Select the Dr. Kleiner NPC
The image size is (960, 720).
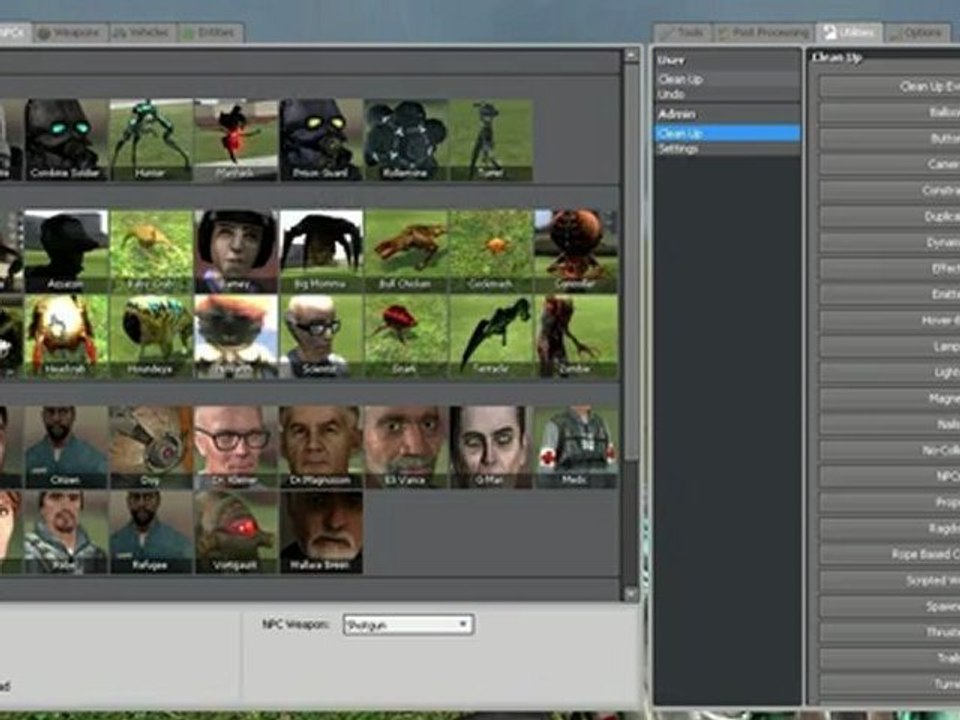pos(236,447)
